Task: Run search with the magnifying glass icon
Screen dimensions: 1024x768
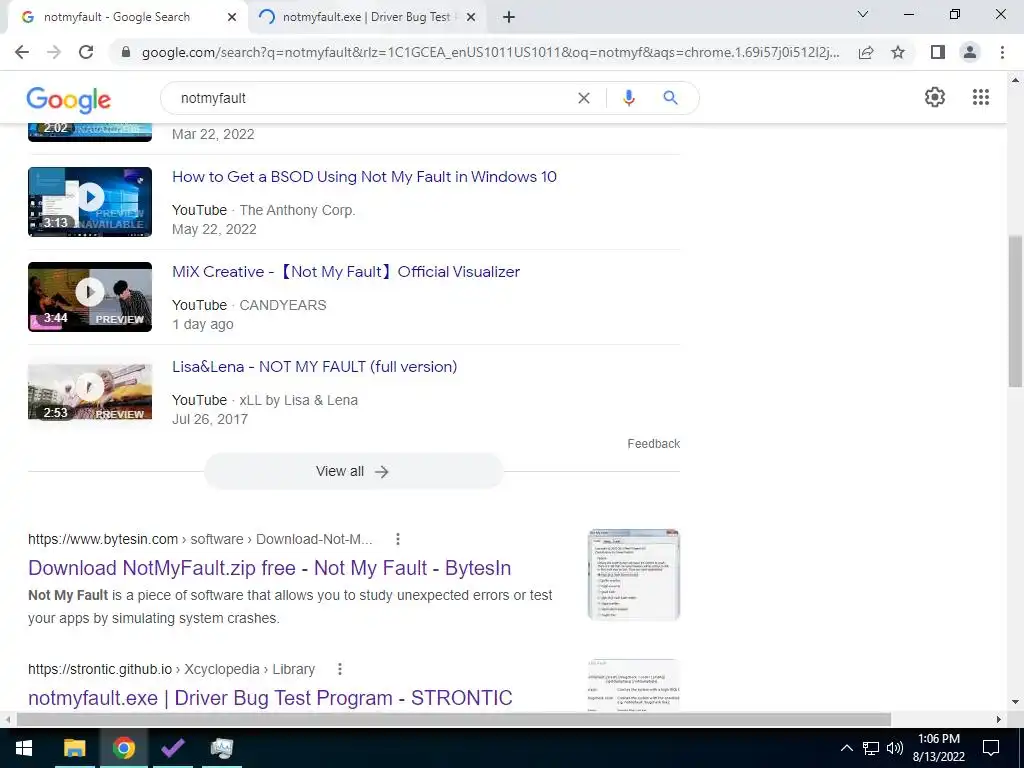Action: [670, 98]
